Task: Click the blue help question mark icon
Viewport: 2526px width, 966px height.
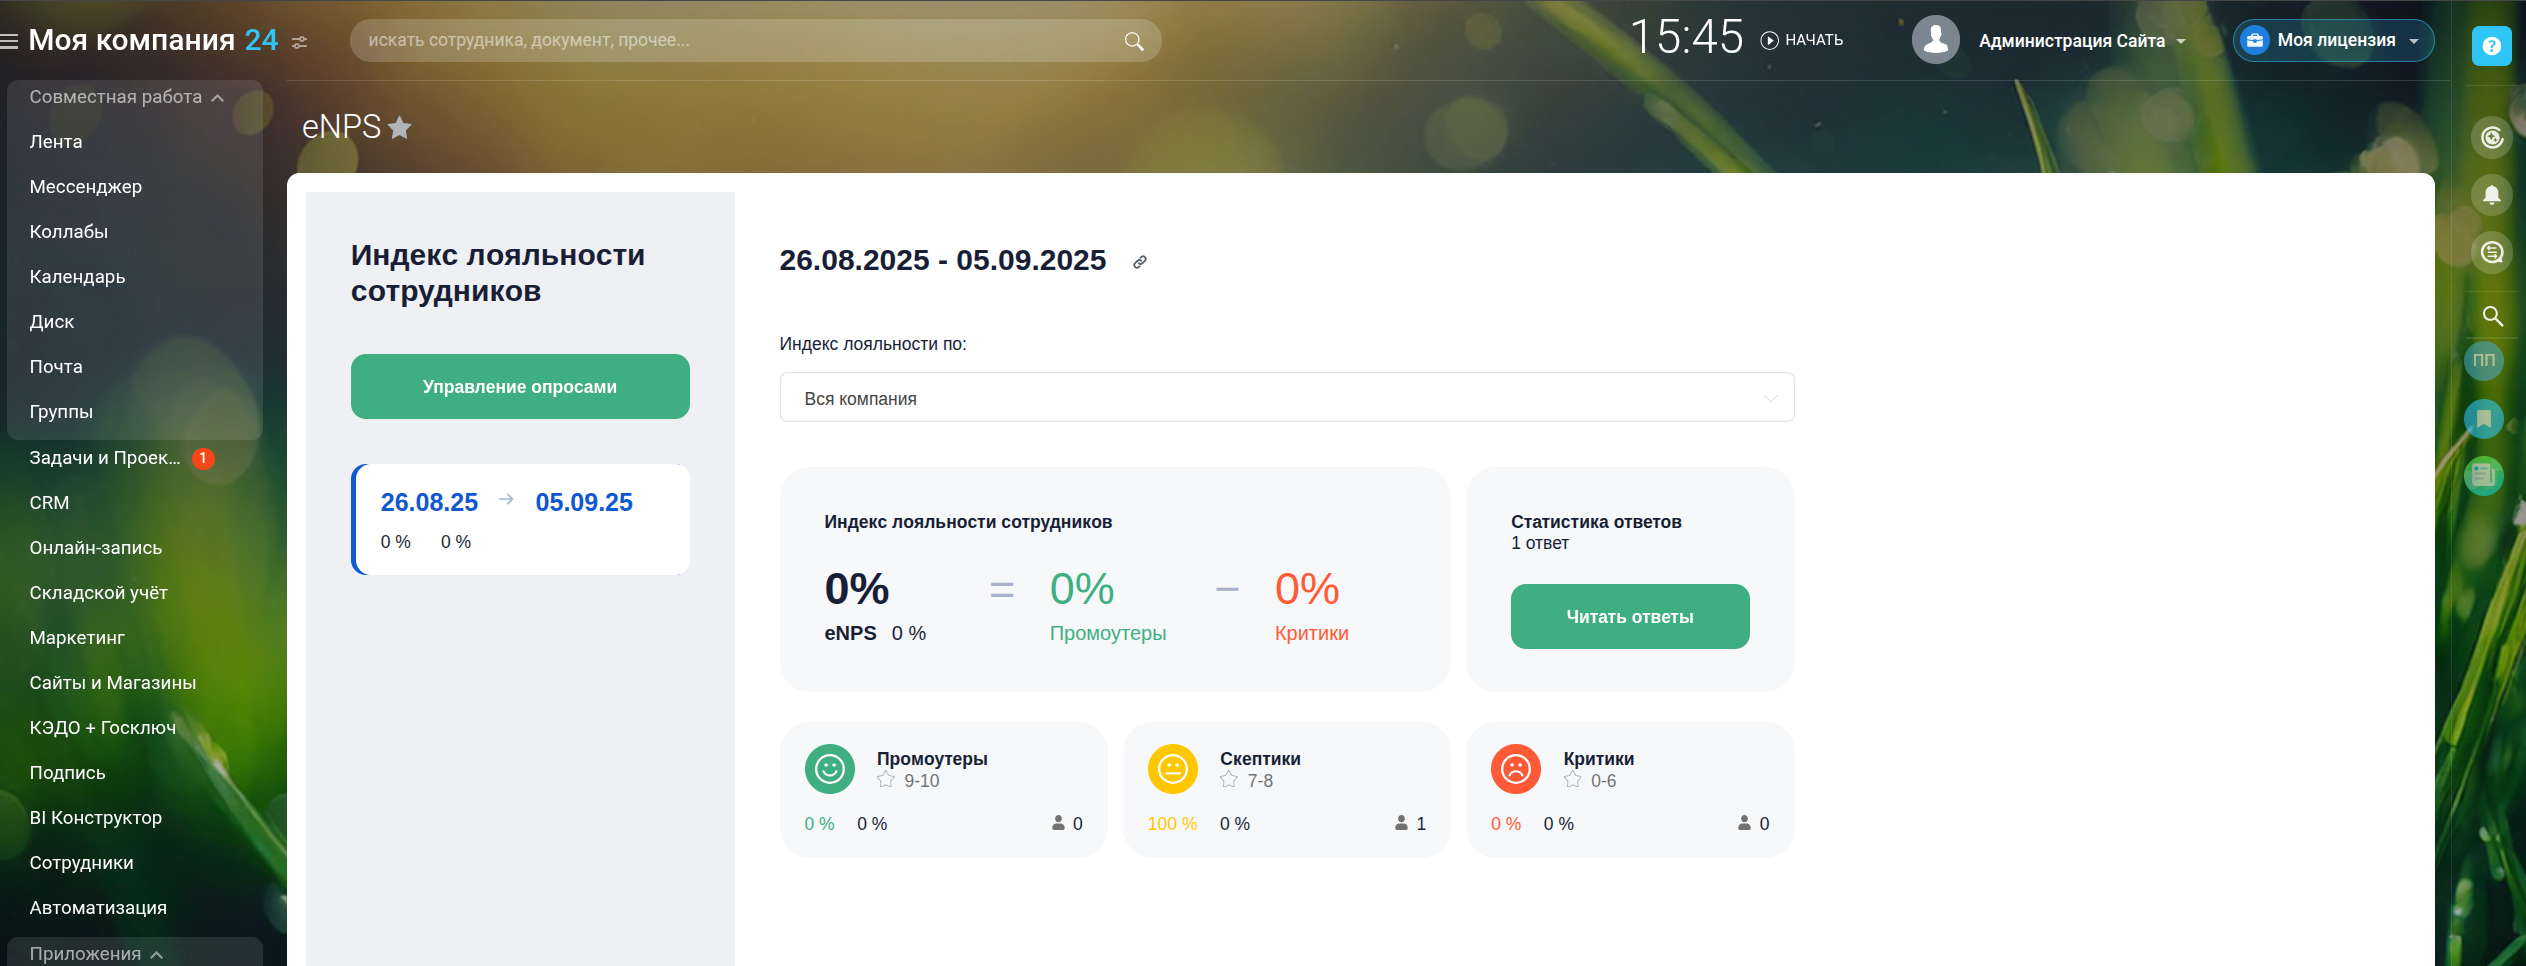Action: click(2491, 46)
